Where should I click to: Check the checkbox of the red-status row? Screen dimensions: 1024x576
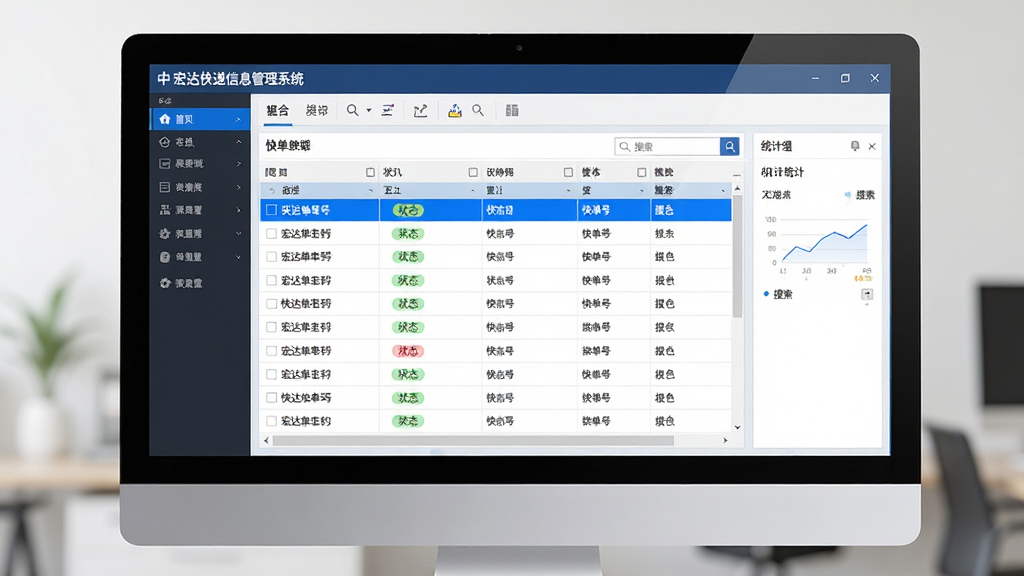pos(271,351)
